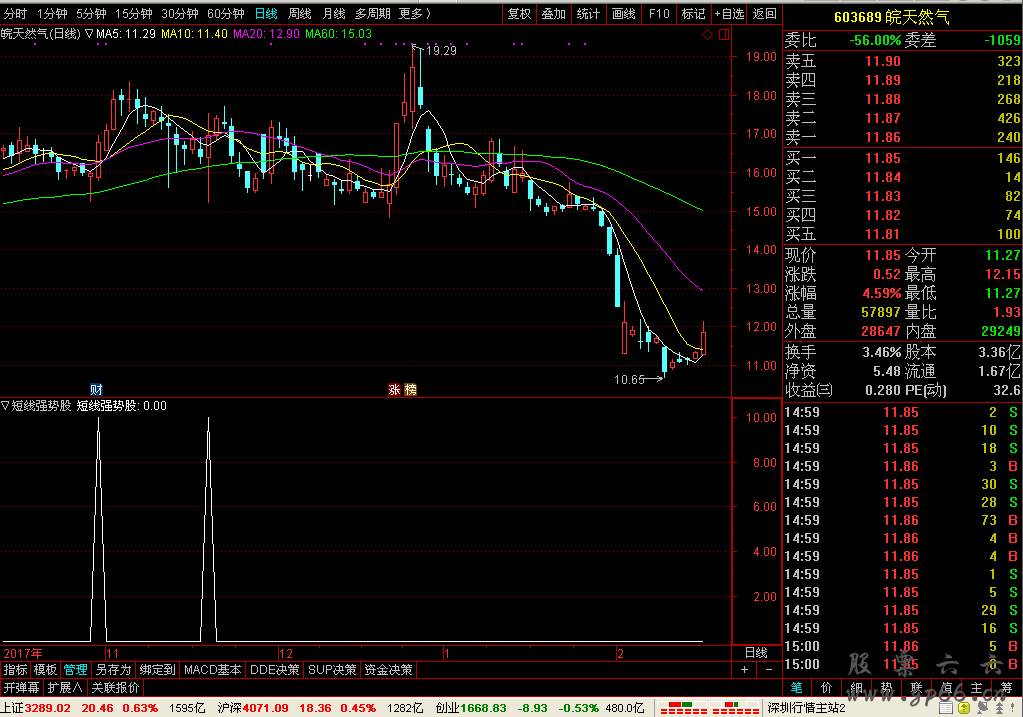Click the 创业 index value 1668.83

(x=483, y=708)
